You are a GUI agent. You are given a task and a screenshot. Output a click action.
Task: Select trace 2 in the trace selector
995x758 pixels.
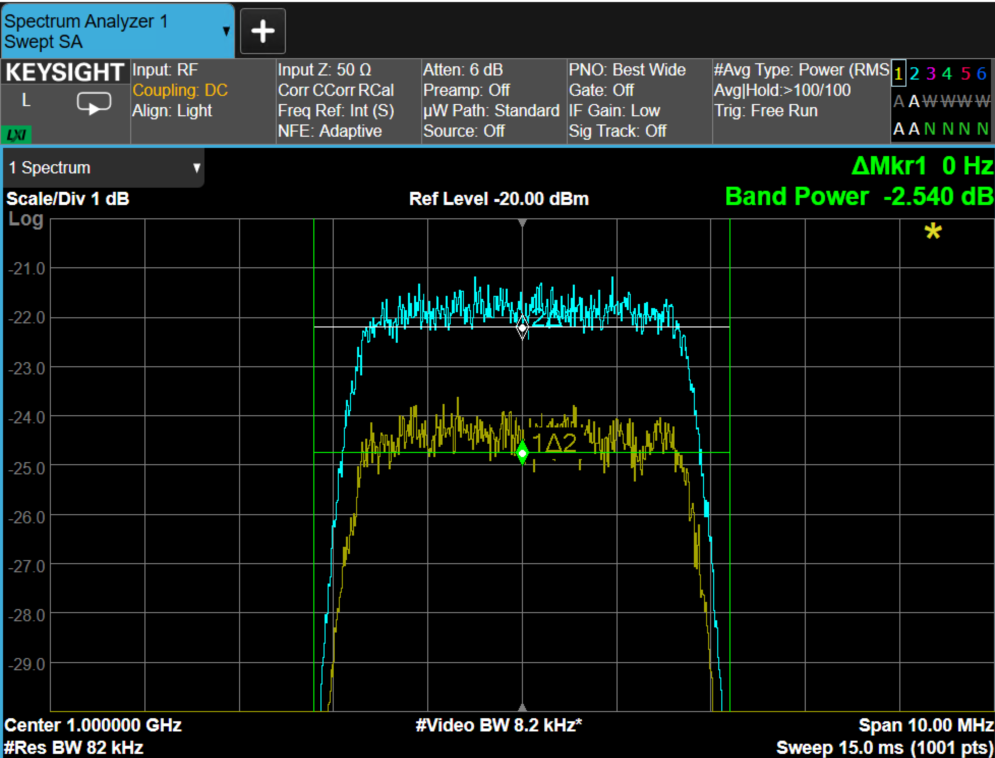pos(914,74)
